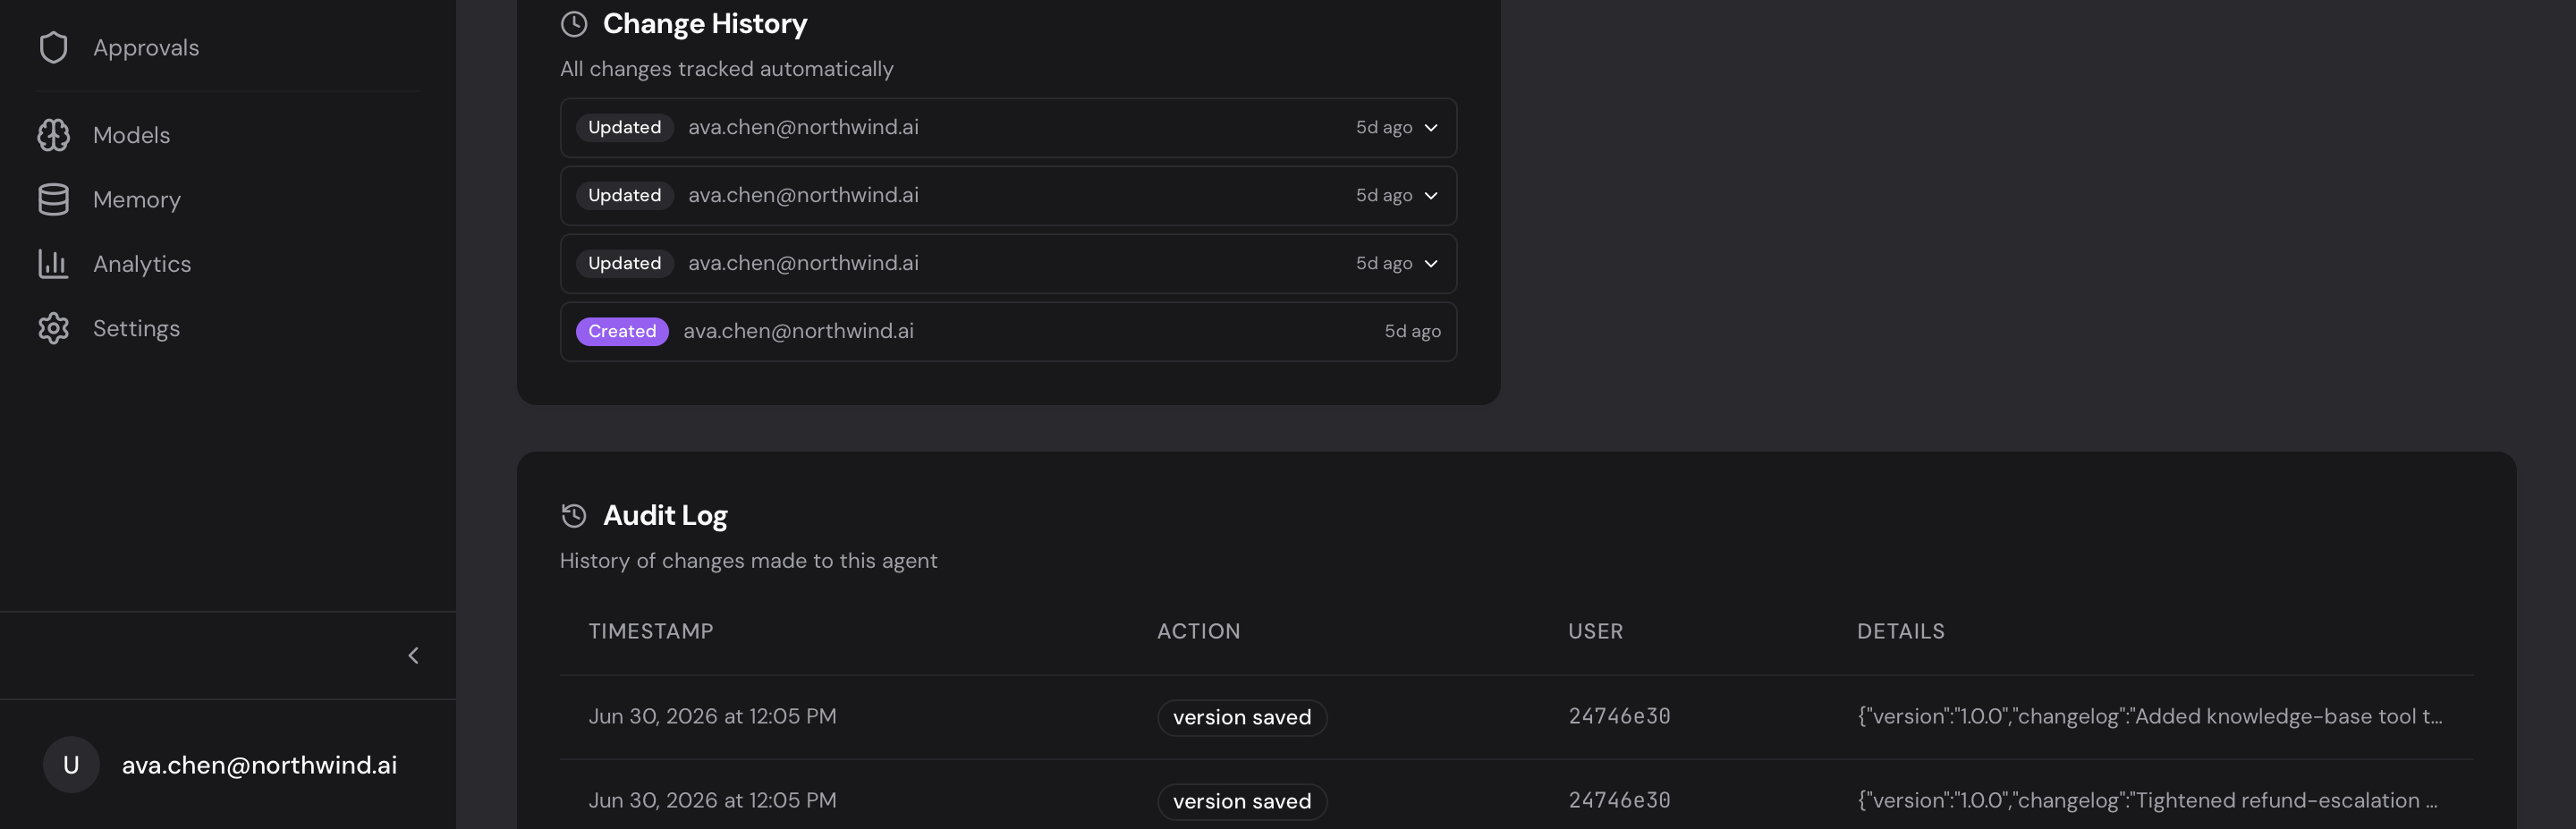The width and height of the screenshot is (2576, 829).
Task: Click the TIMESTAMP column header
Action: [x=651, y=631]
